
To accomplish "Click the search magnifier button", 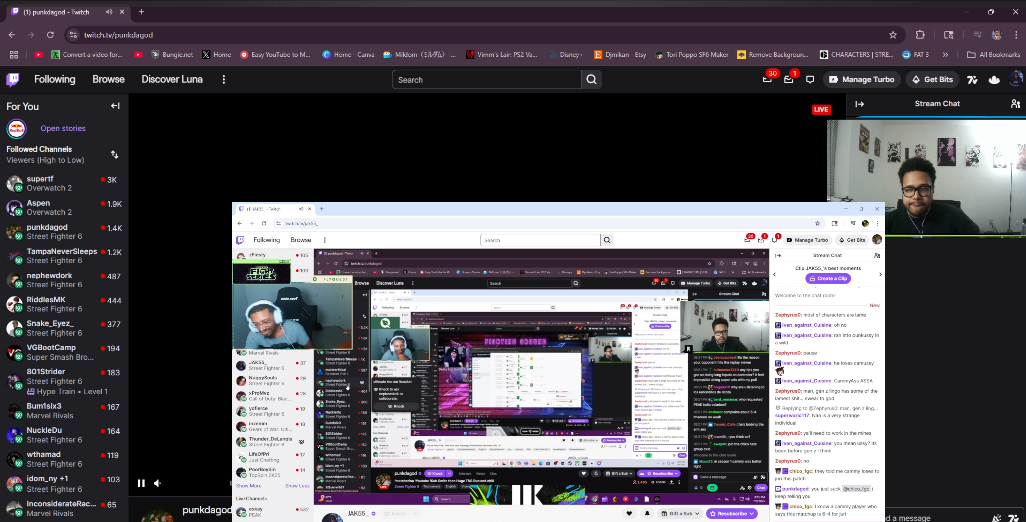I will pos(592,80).
